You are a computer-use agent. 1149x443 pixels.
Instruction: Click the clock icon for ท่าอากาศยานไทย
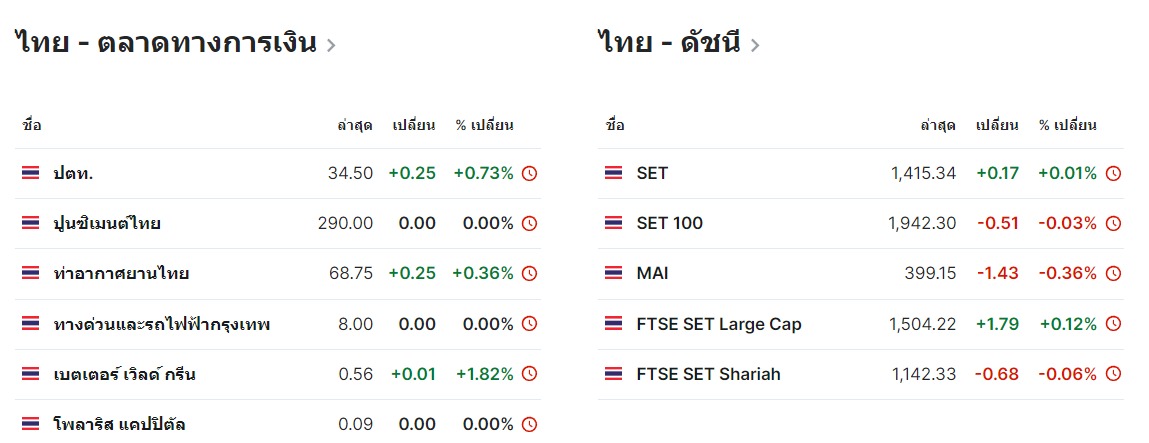530,273
